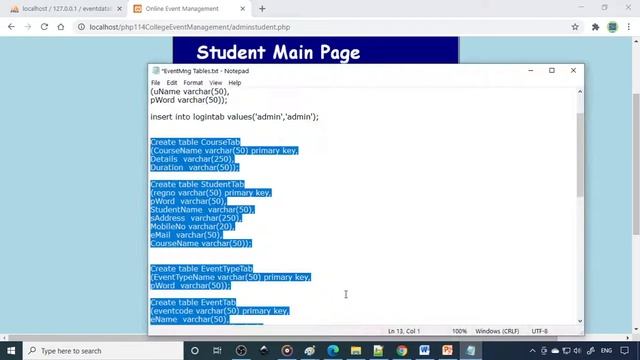Click the 'Create table EventTab' line
Image resolution: width=640 pixels, height=360 pixels.
click(x=193, y=302)
